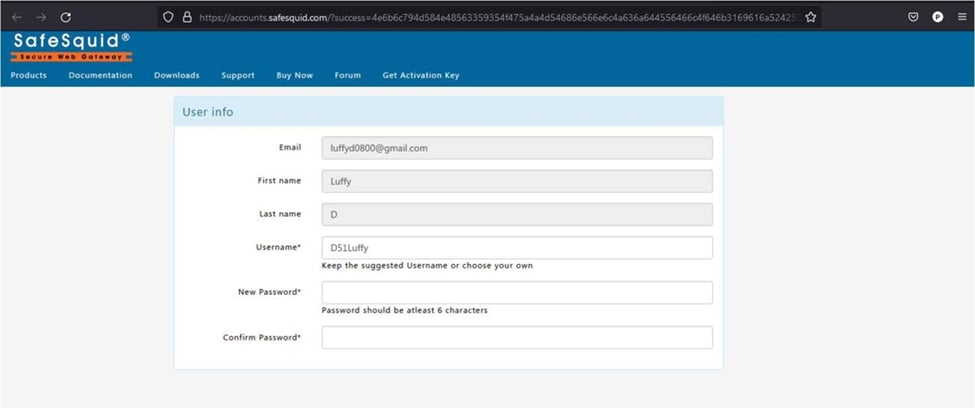
Task: Click the Confirm Password* label
Action: point(262,338)
